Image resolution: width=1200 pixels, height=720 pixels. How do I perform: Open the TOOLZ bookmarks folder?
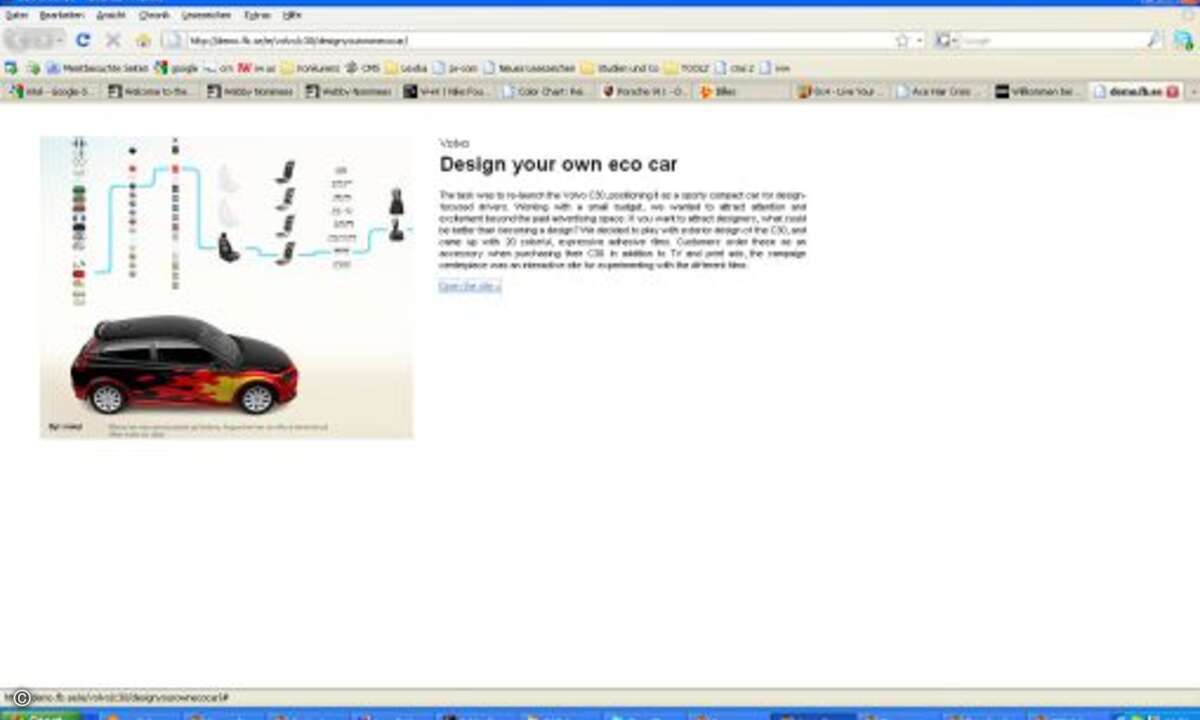point(687,68)
